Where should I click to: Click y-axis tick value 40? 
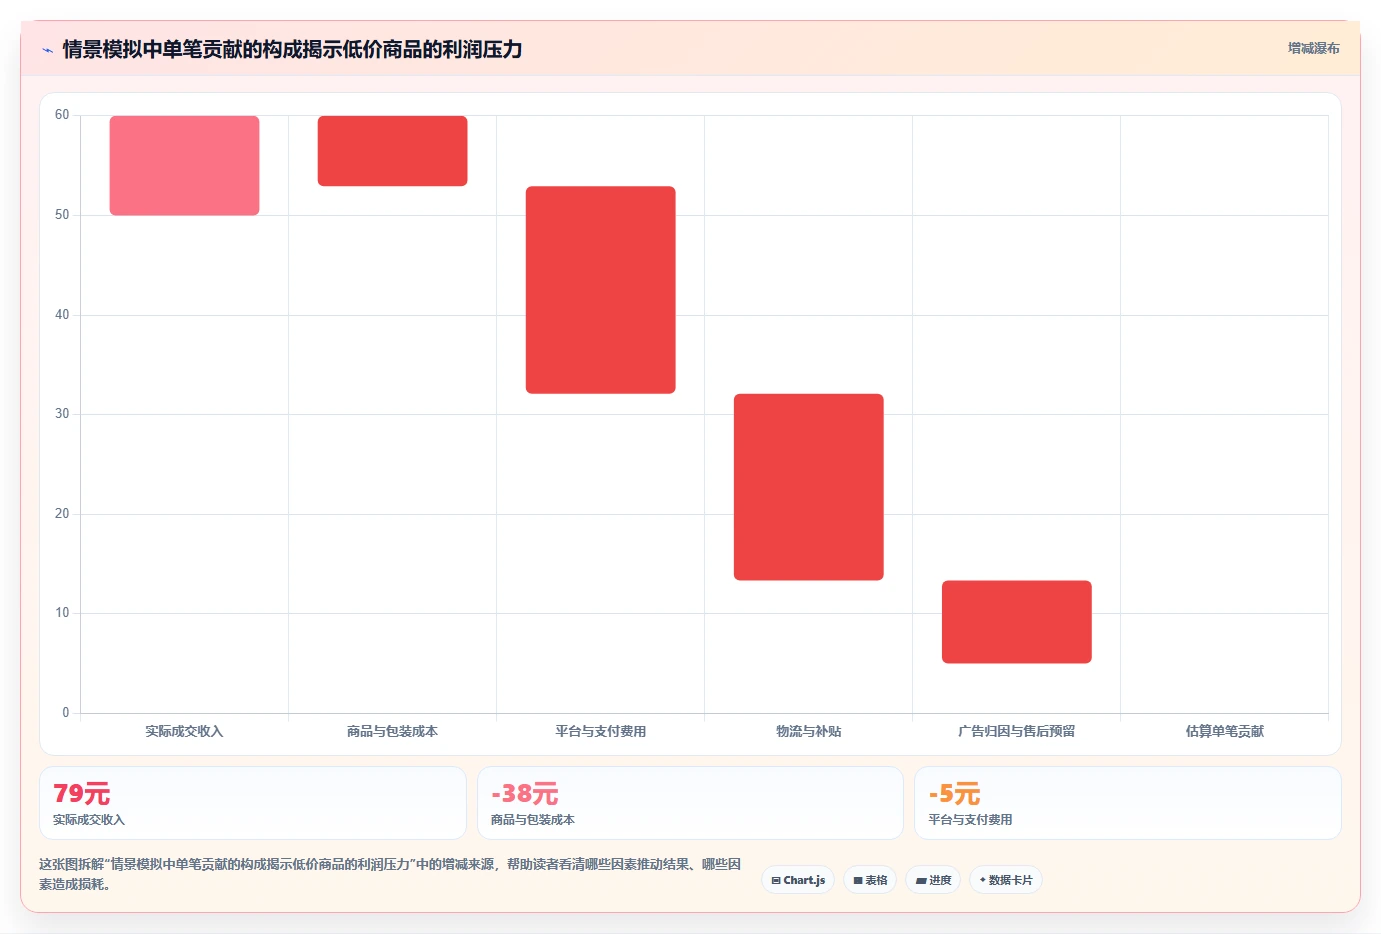[x=62, y=315]
